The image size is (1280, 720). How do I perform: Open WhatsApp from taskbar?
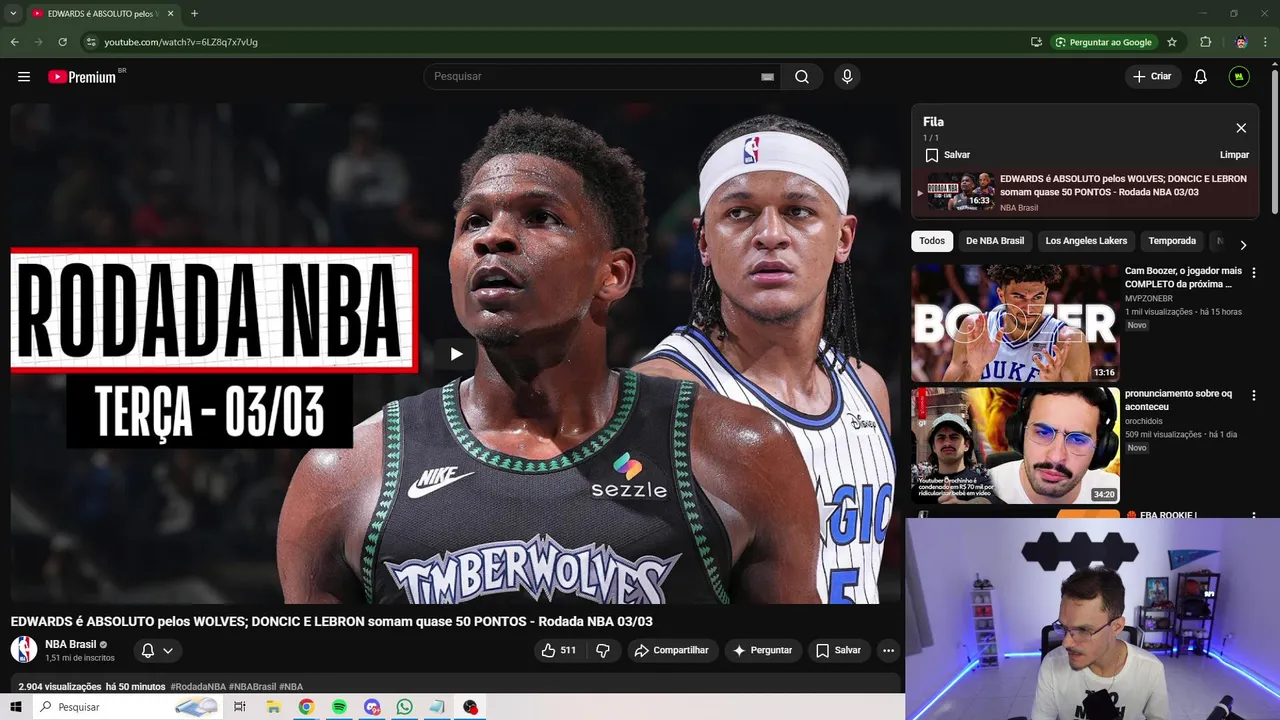click(404, 707)
